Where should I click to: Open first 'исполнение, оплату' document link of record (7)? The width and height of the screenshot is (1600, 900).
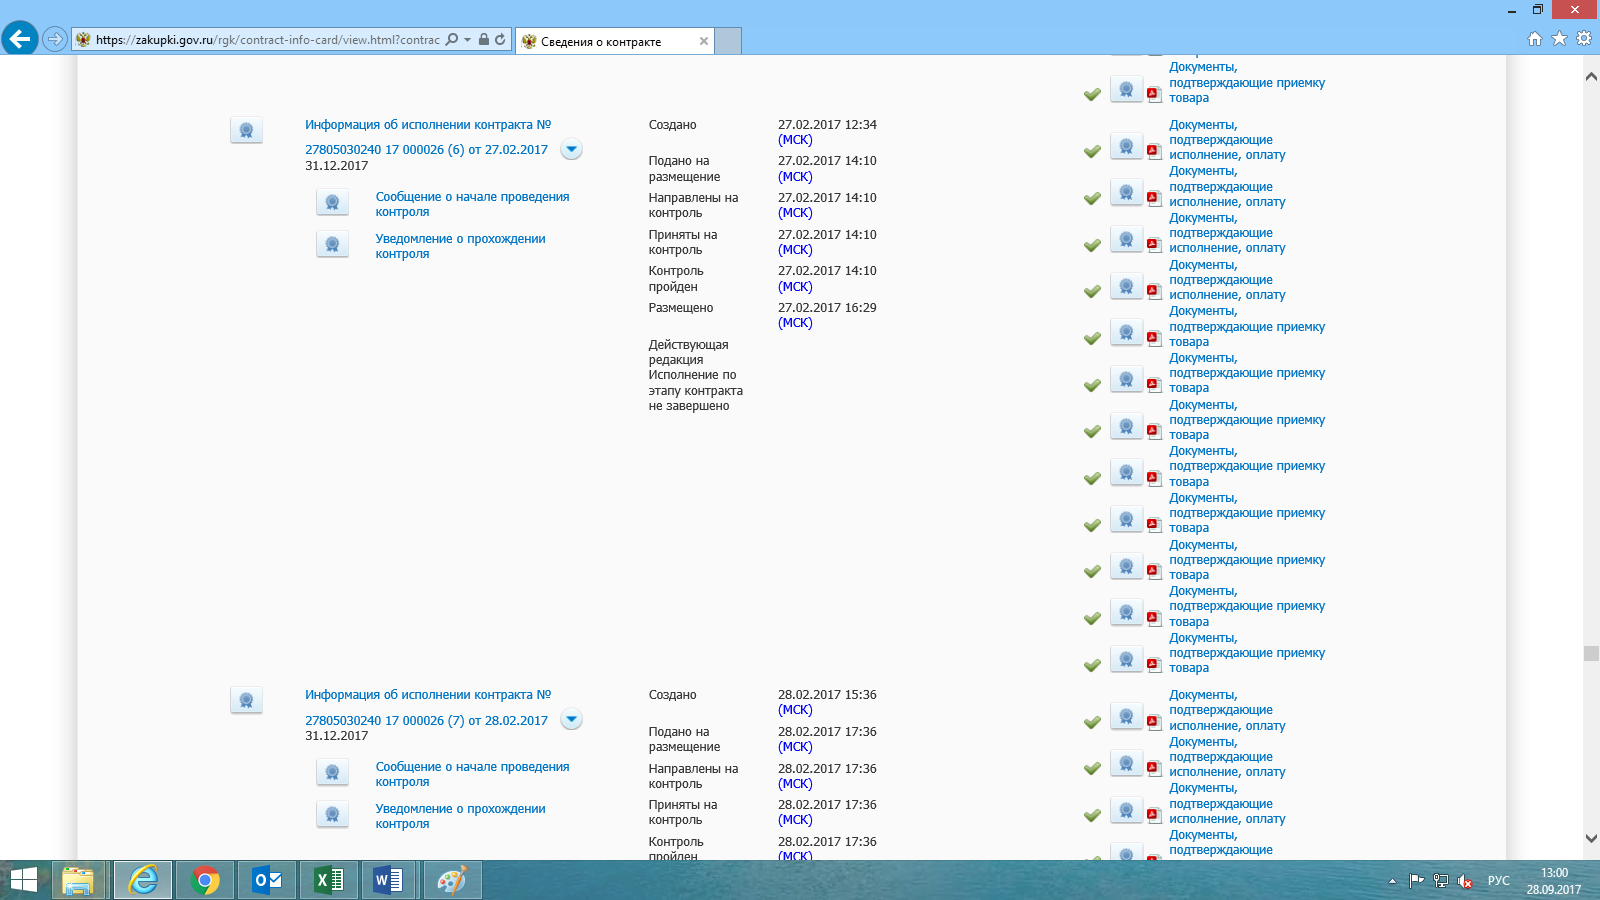coord(1227,710)
